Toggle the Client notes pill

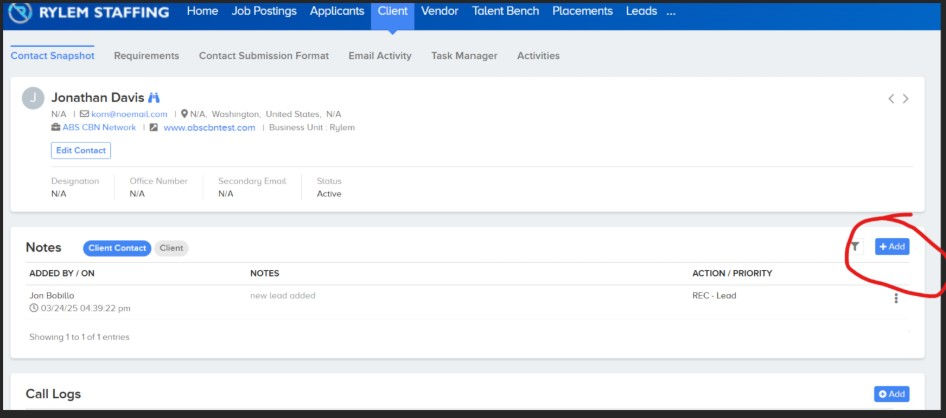[171, 248]
